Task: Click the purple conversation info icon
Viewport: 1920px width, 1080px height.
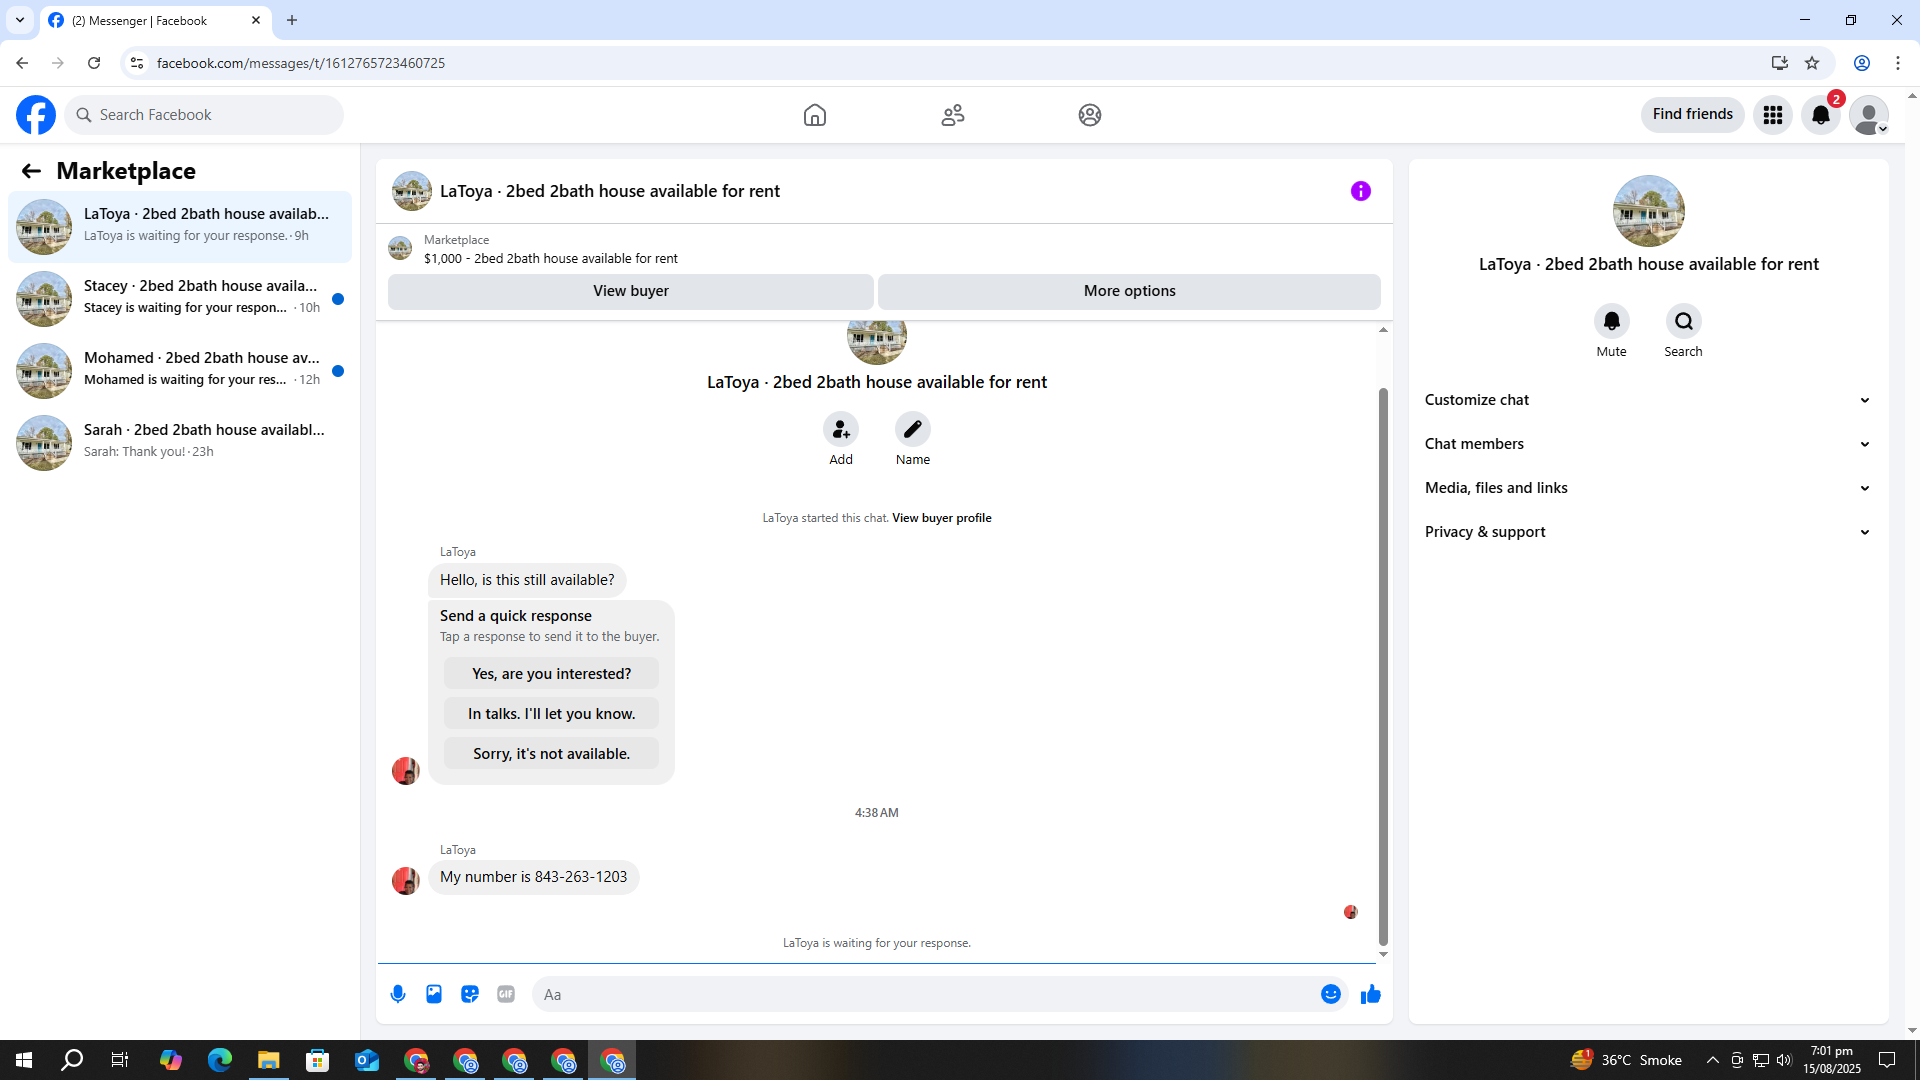Action: click(1360, 191)
